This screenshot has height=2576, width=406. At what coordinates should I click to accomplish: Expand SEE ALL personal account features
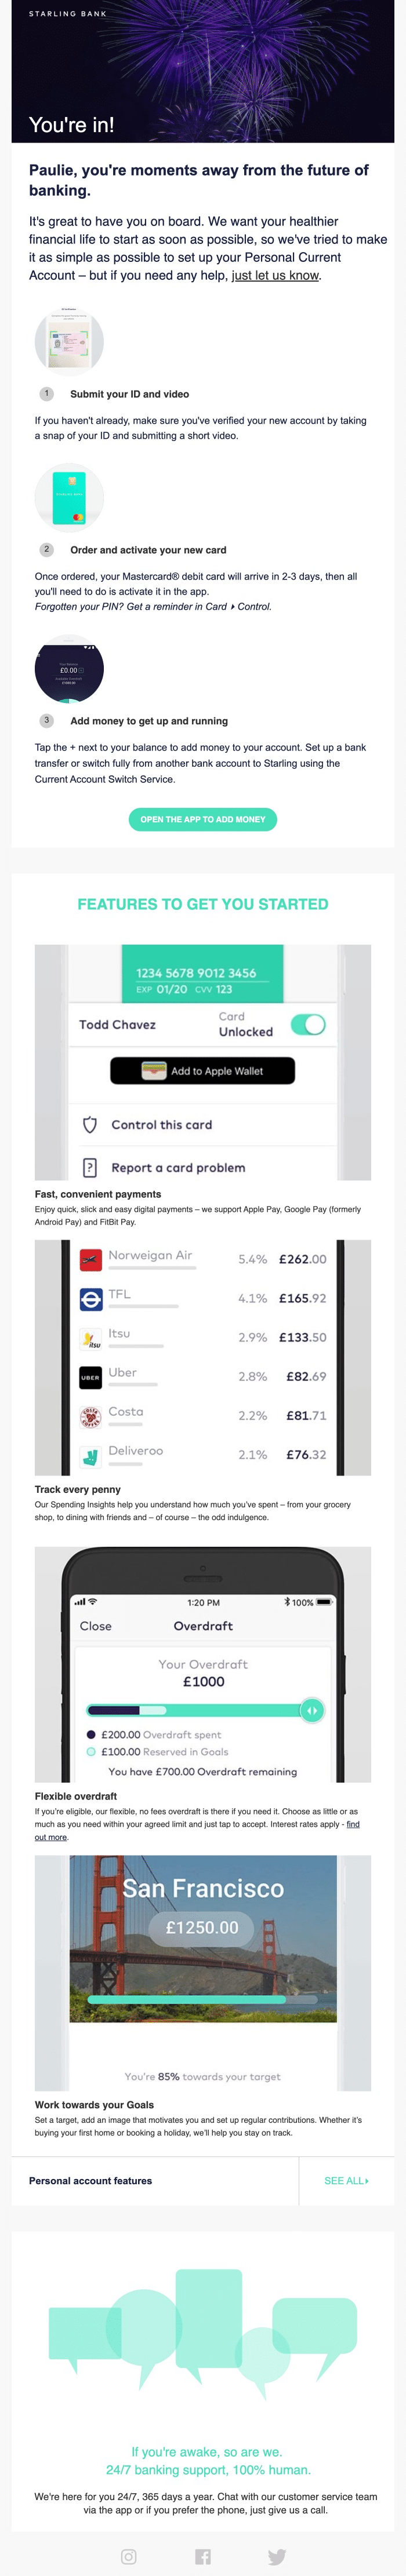click(x=346, y=2180)
